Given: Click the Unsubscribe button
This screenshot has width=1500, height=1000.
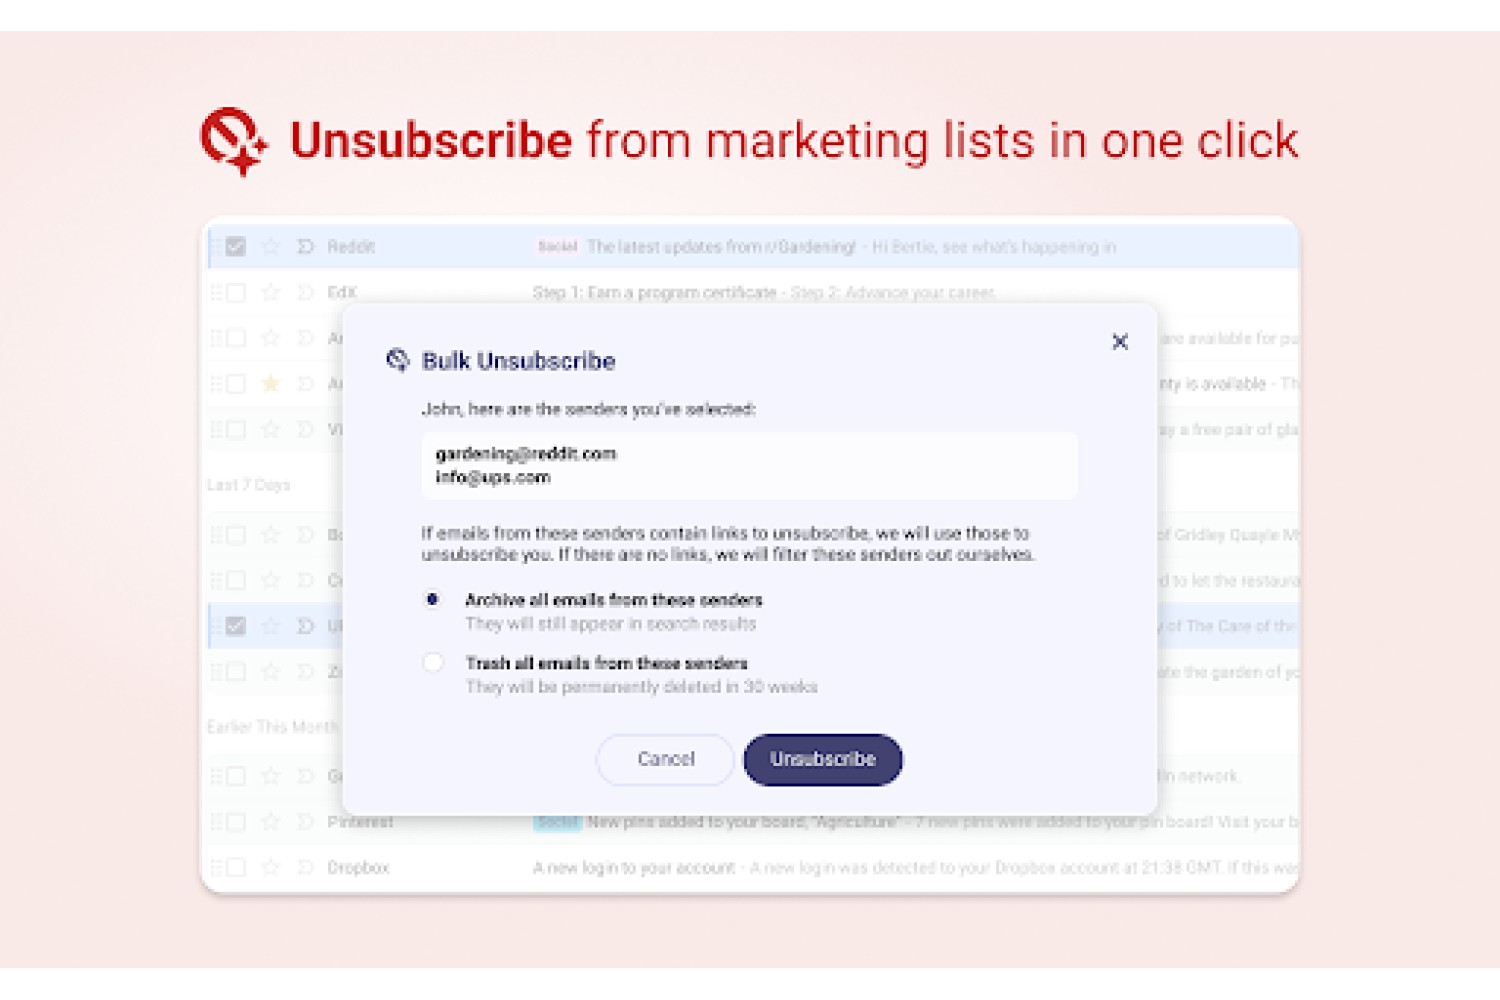Looking at the screenshot, I should pos(822,759).
